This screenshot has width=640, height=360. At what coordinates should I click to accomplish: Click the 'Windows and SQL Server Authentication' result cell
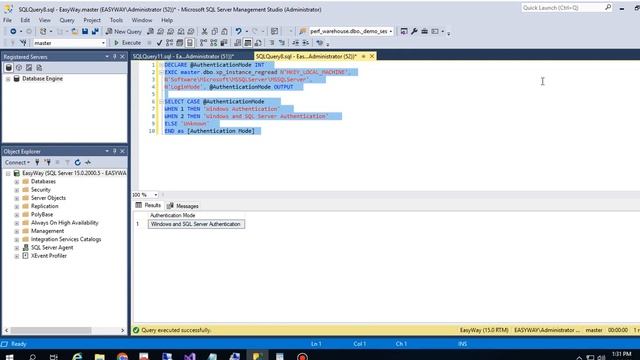pyautogui.click(x=196, y=224)
